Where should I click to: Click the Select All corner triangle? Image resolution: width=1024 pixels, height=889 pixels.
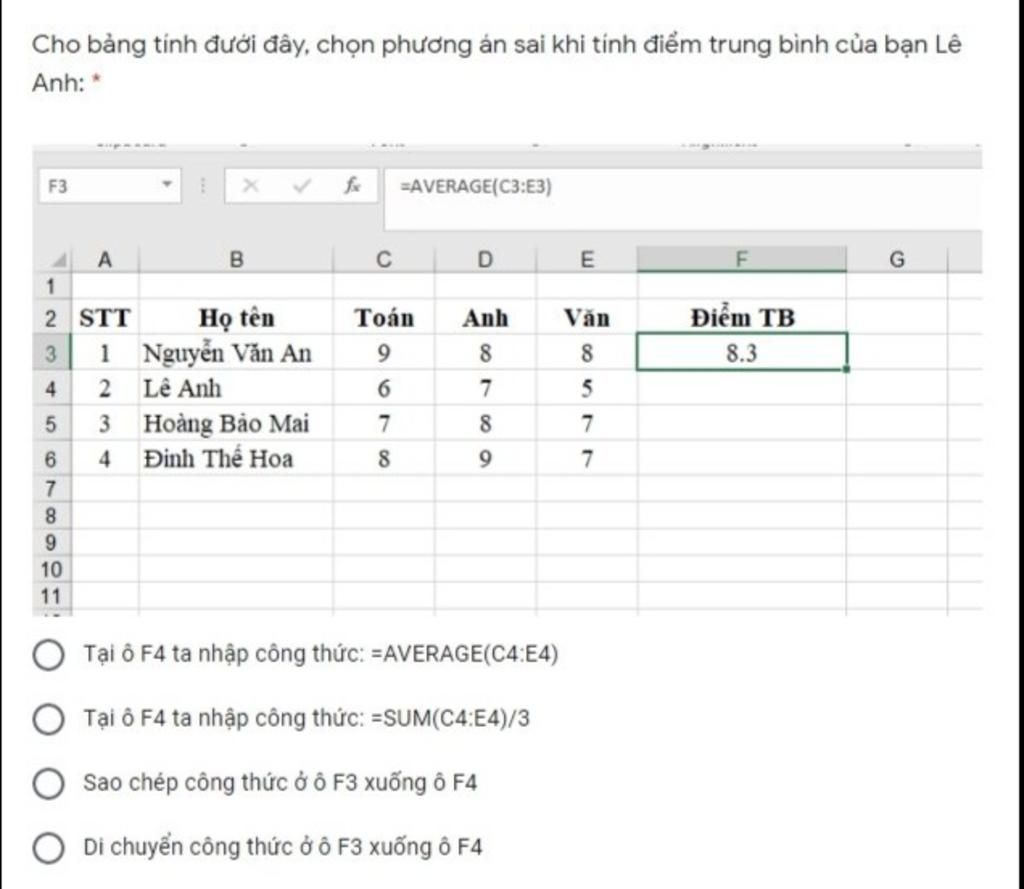point(59,261)
